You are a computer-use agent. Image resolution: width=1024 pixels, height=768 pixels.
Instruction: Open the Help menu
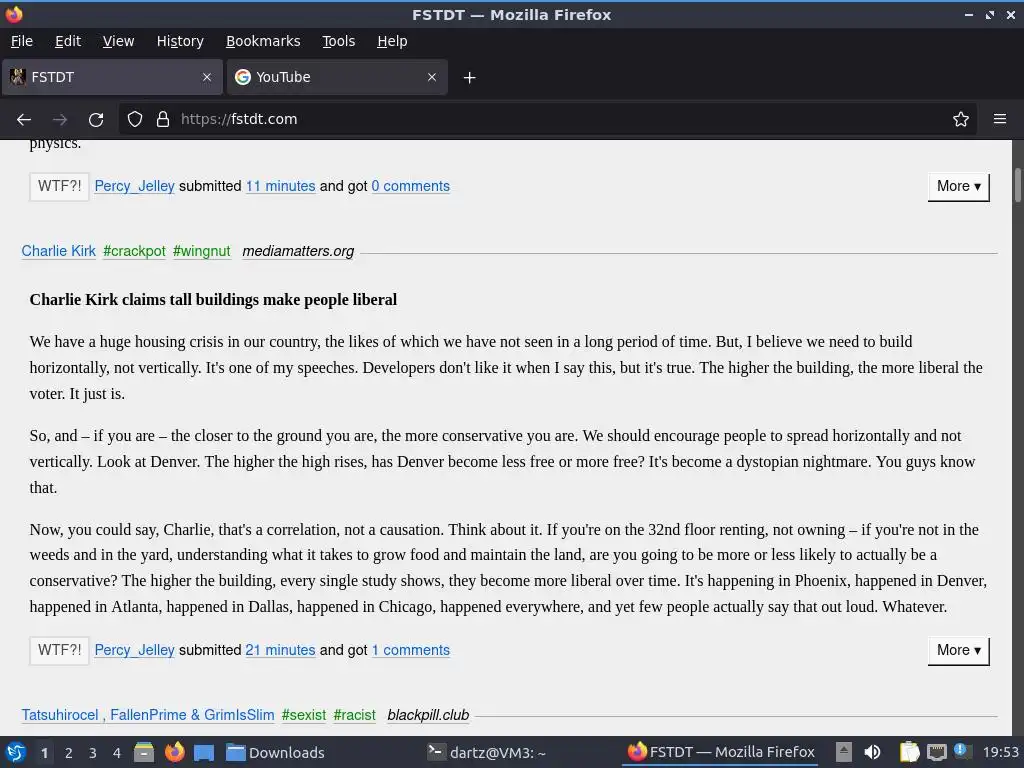tap(392, 41)
